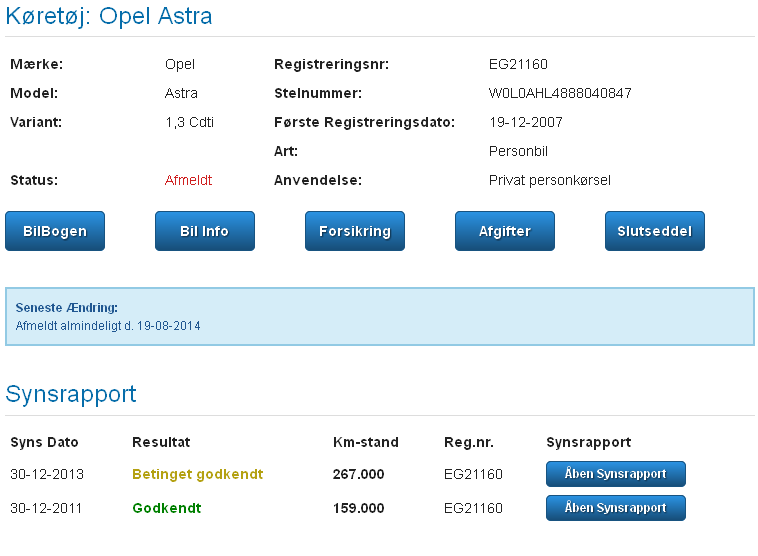Show the Afgifter information

504,231
